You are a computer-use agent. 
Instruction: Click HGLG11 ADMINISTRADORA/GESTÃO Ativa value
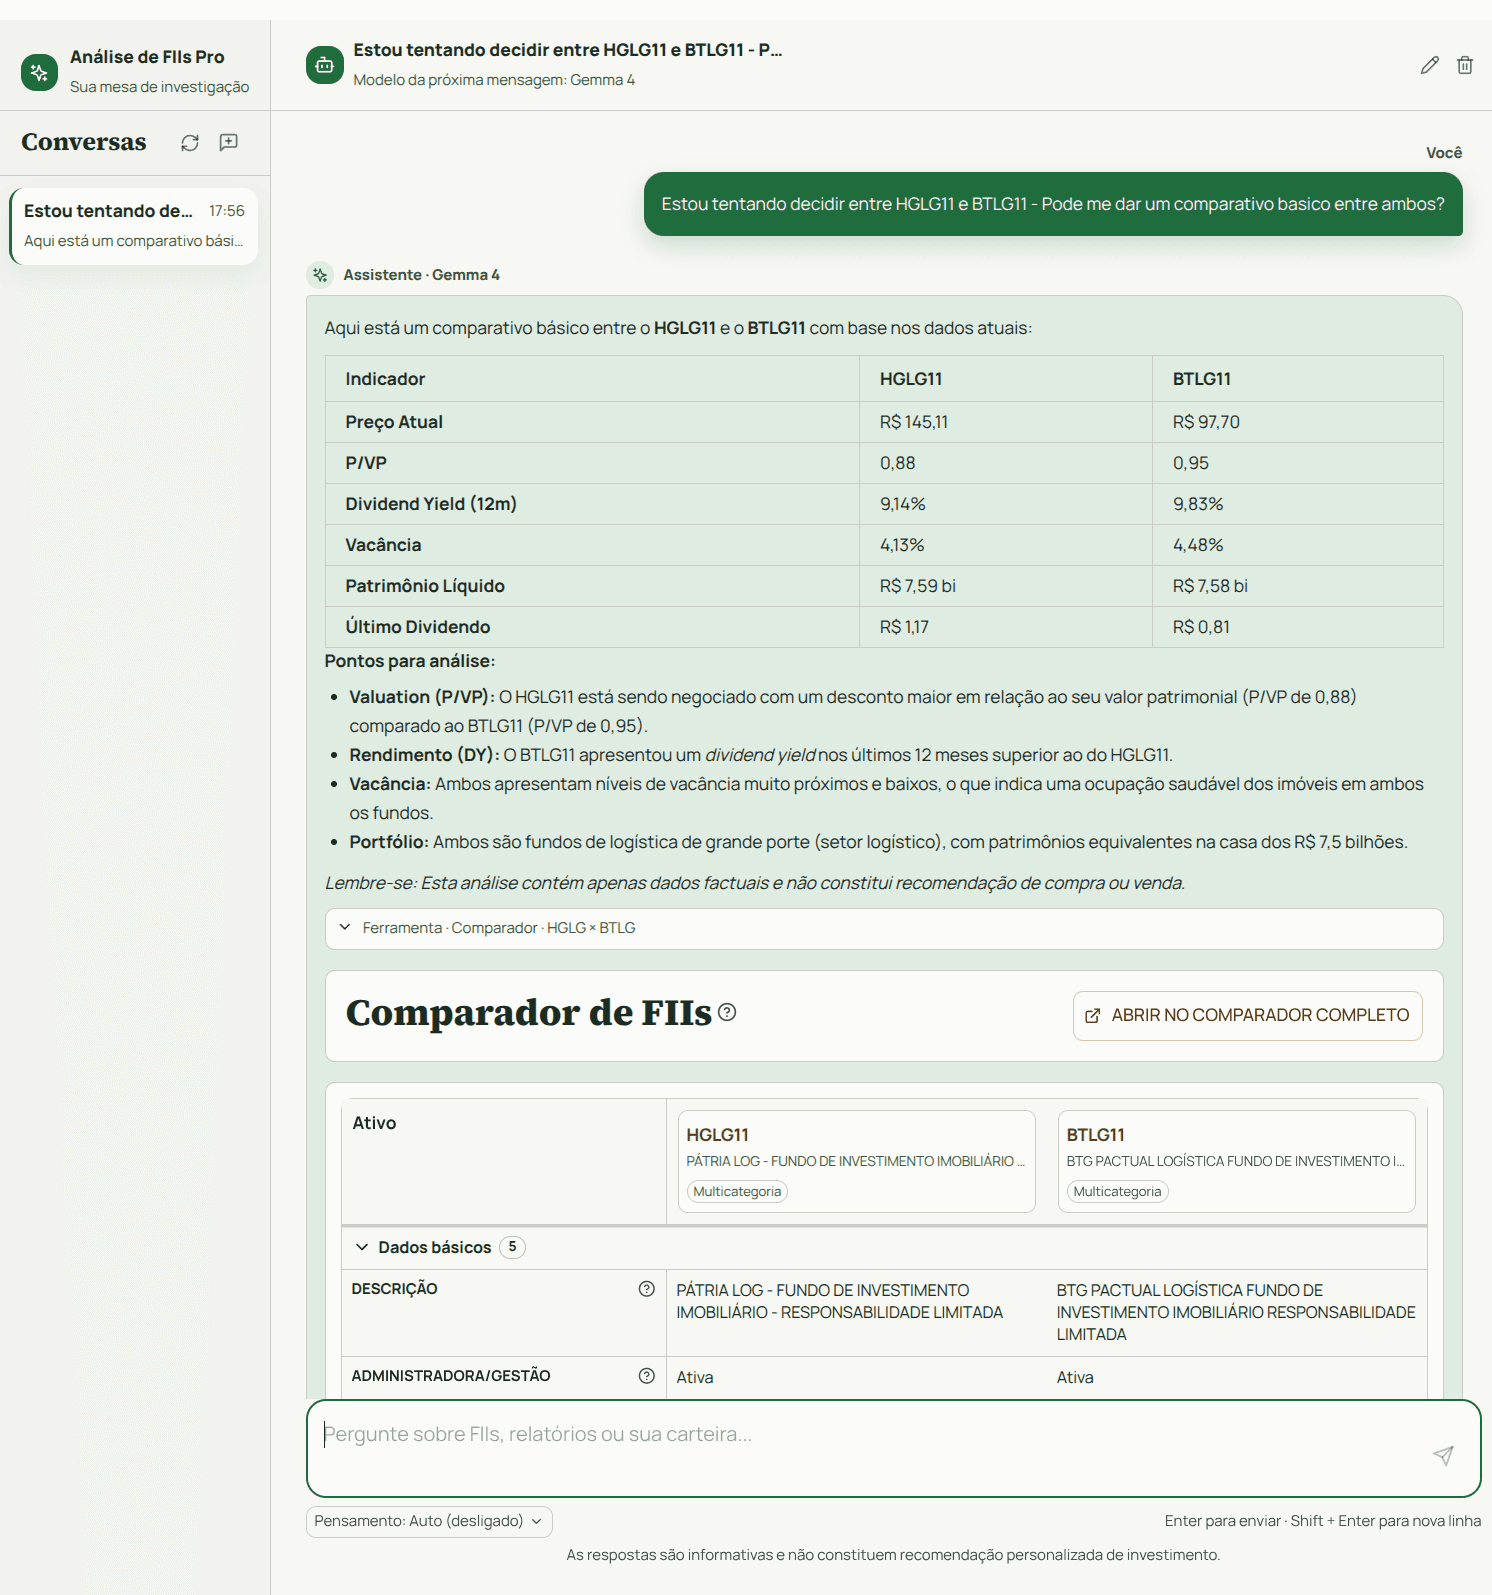point(695,1377)
